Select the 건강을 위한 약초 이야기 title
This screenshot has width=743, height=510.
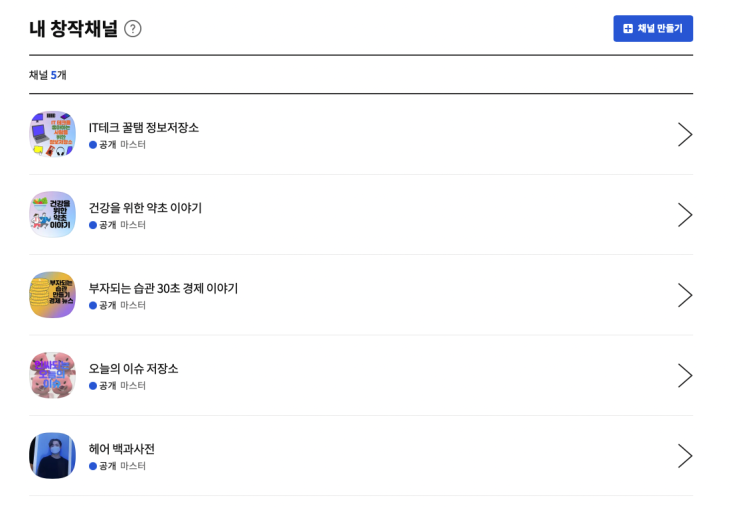(145, 208)
